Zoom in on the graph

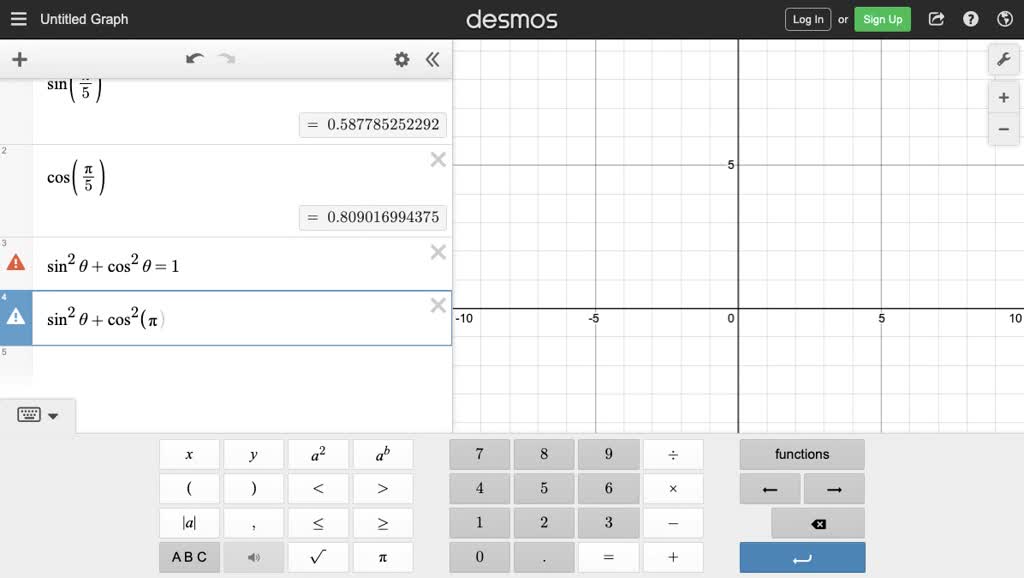1003,97
